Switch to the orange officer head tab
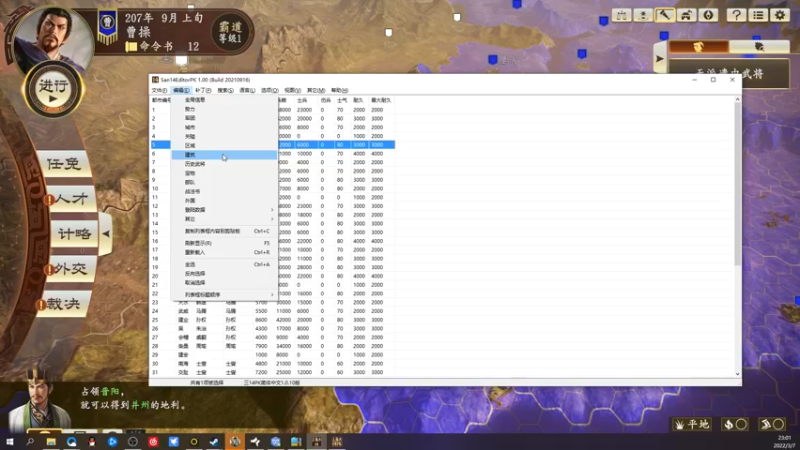800x450 pixels. [698, 47]
